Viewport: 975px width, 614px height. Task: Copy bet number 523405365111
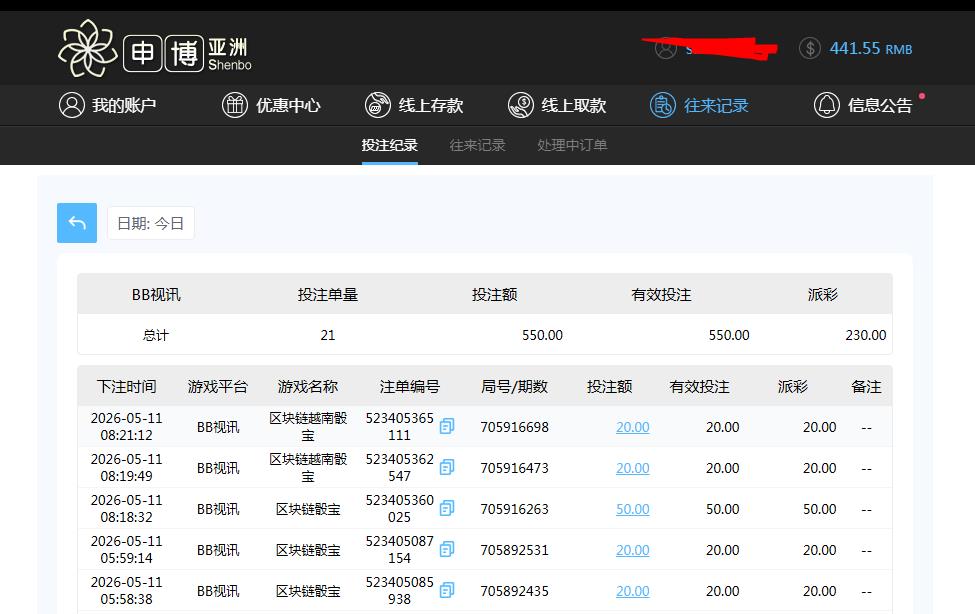pos(446,426)
